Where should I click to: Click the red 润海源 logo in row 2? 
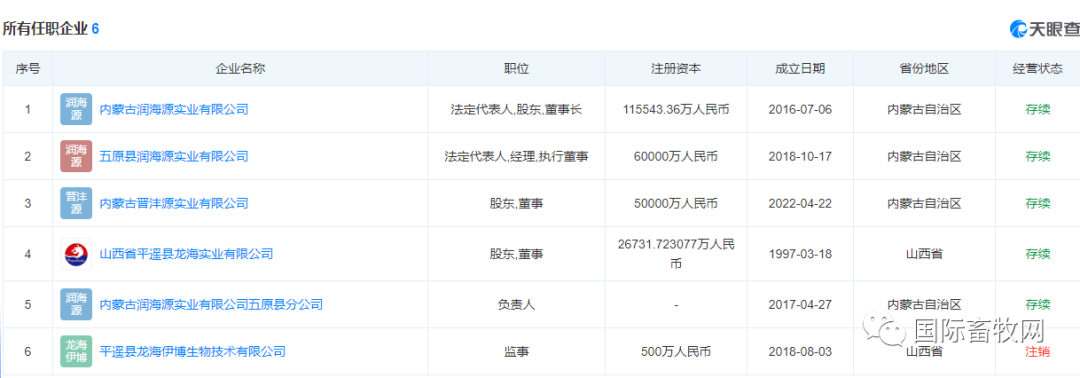[76, 156]
